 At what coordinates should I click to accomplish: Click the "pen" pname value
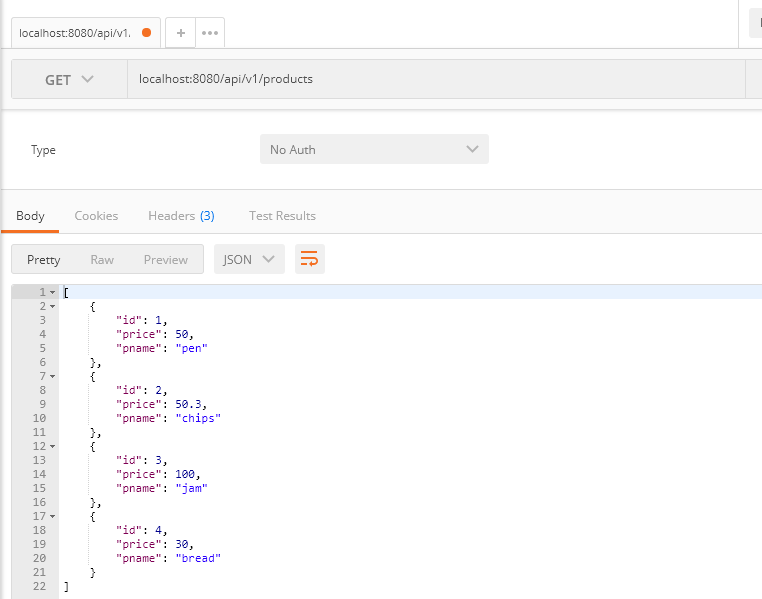pos(191,348)
